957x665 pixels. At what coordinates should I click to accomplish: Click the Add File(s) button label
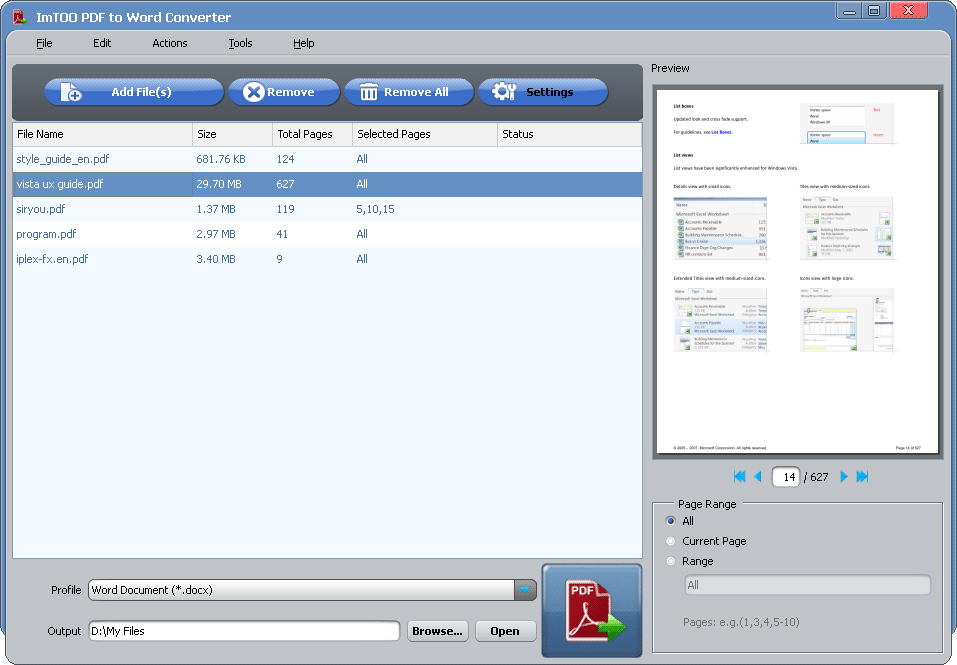point(141,92)
